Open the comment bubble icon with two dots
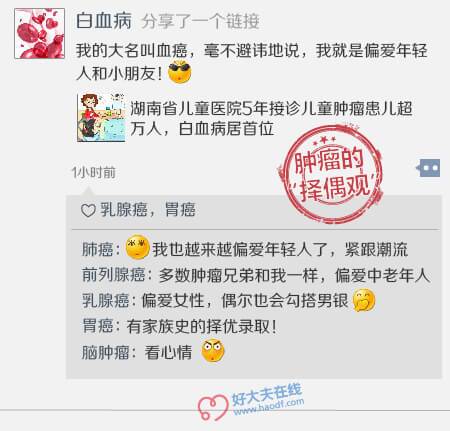Image resolution: width=450 pixels, height=431 pixels. coord(428,168)
